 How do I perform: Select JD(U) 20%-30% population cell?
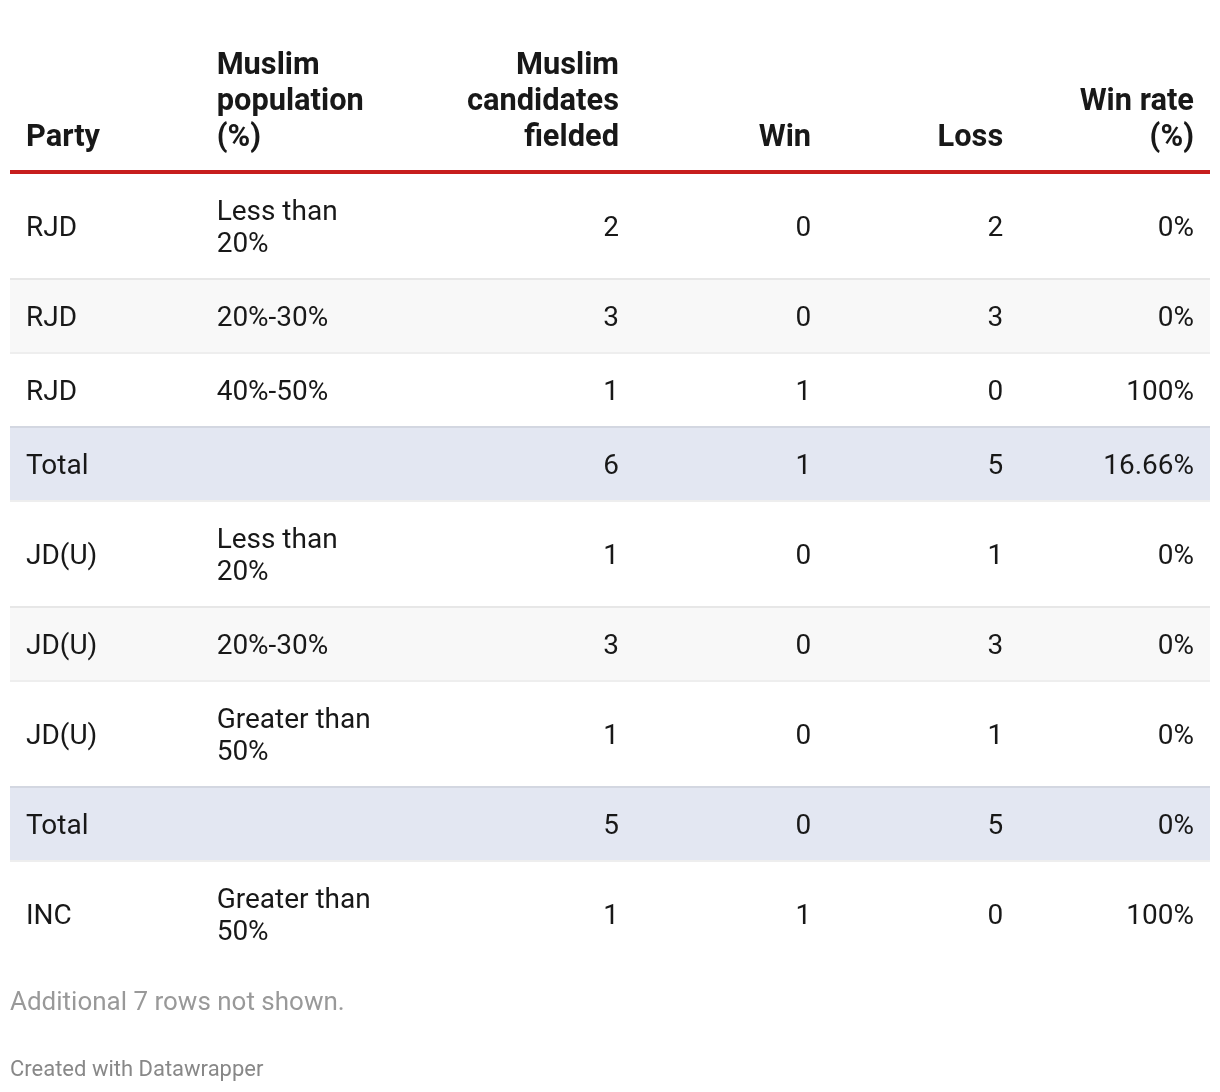point(272,644)
